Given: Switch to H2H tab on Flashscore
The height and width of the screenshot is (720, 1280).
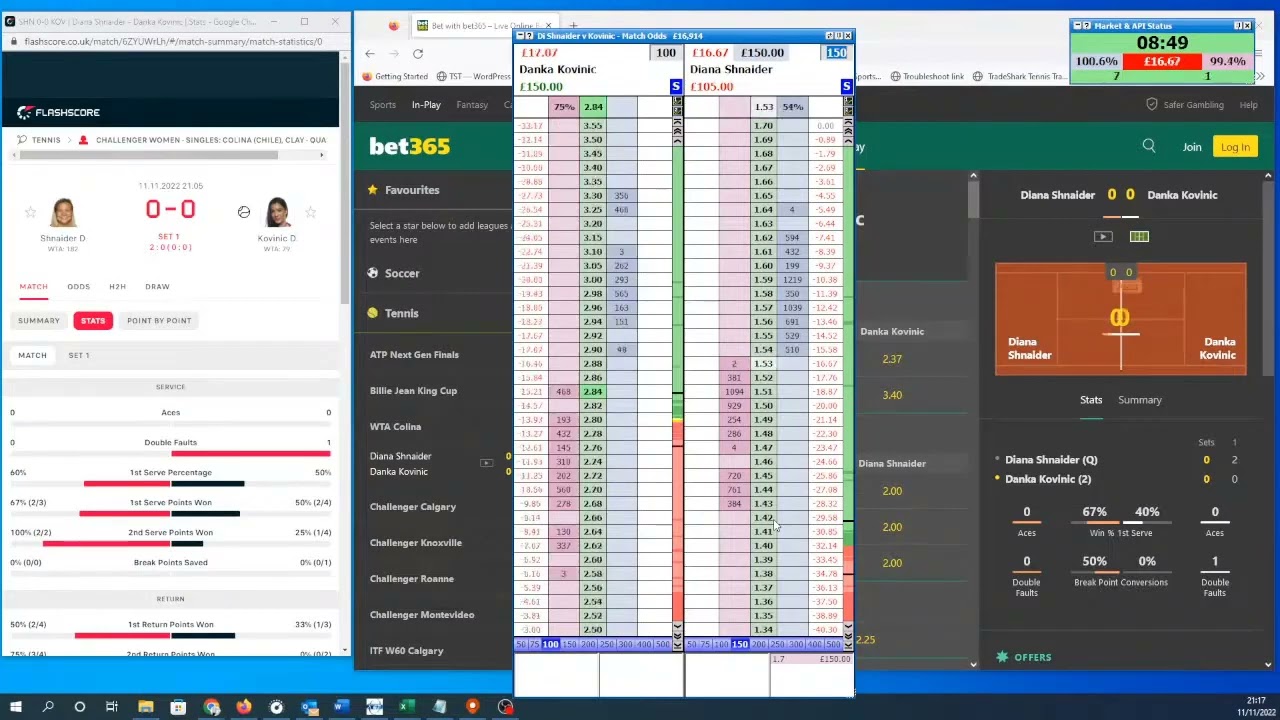Looking at the screenshot, I should (x=117, y=287).
